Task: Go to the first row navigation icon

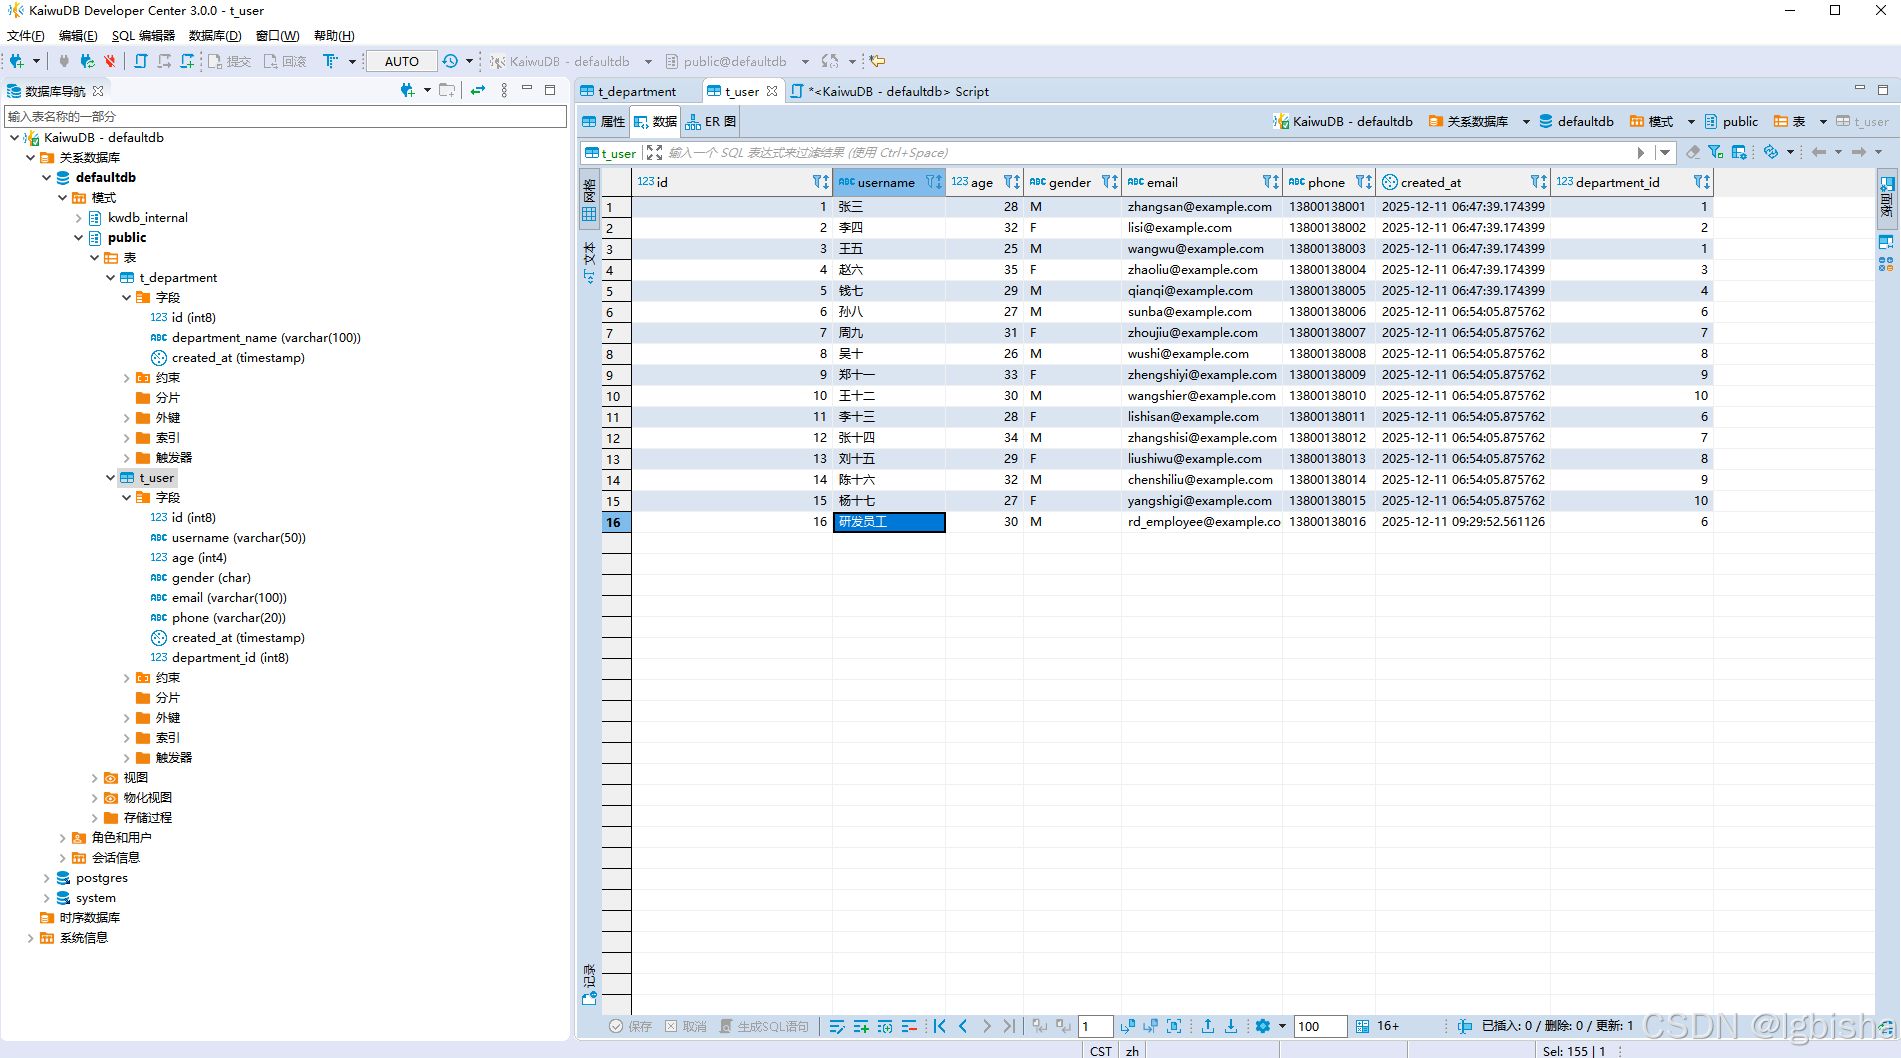Action: pyautogui.click(x=940, y=1026)
